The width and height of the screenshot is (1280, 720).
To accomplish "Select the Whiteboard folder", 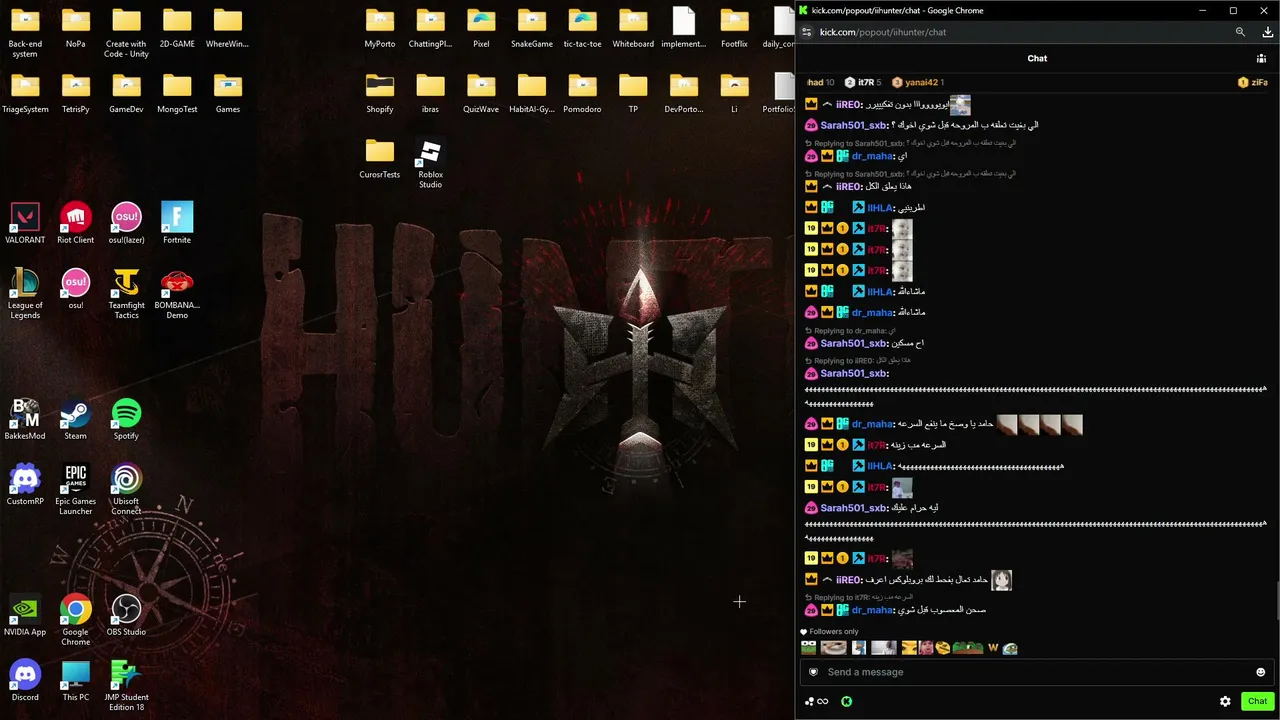I will point(633,29).
